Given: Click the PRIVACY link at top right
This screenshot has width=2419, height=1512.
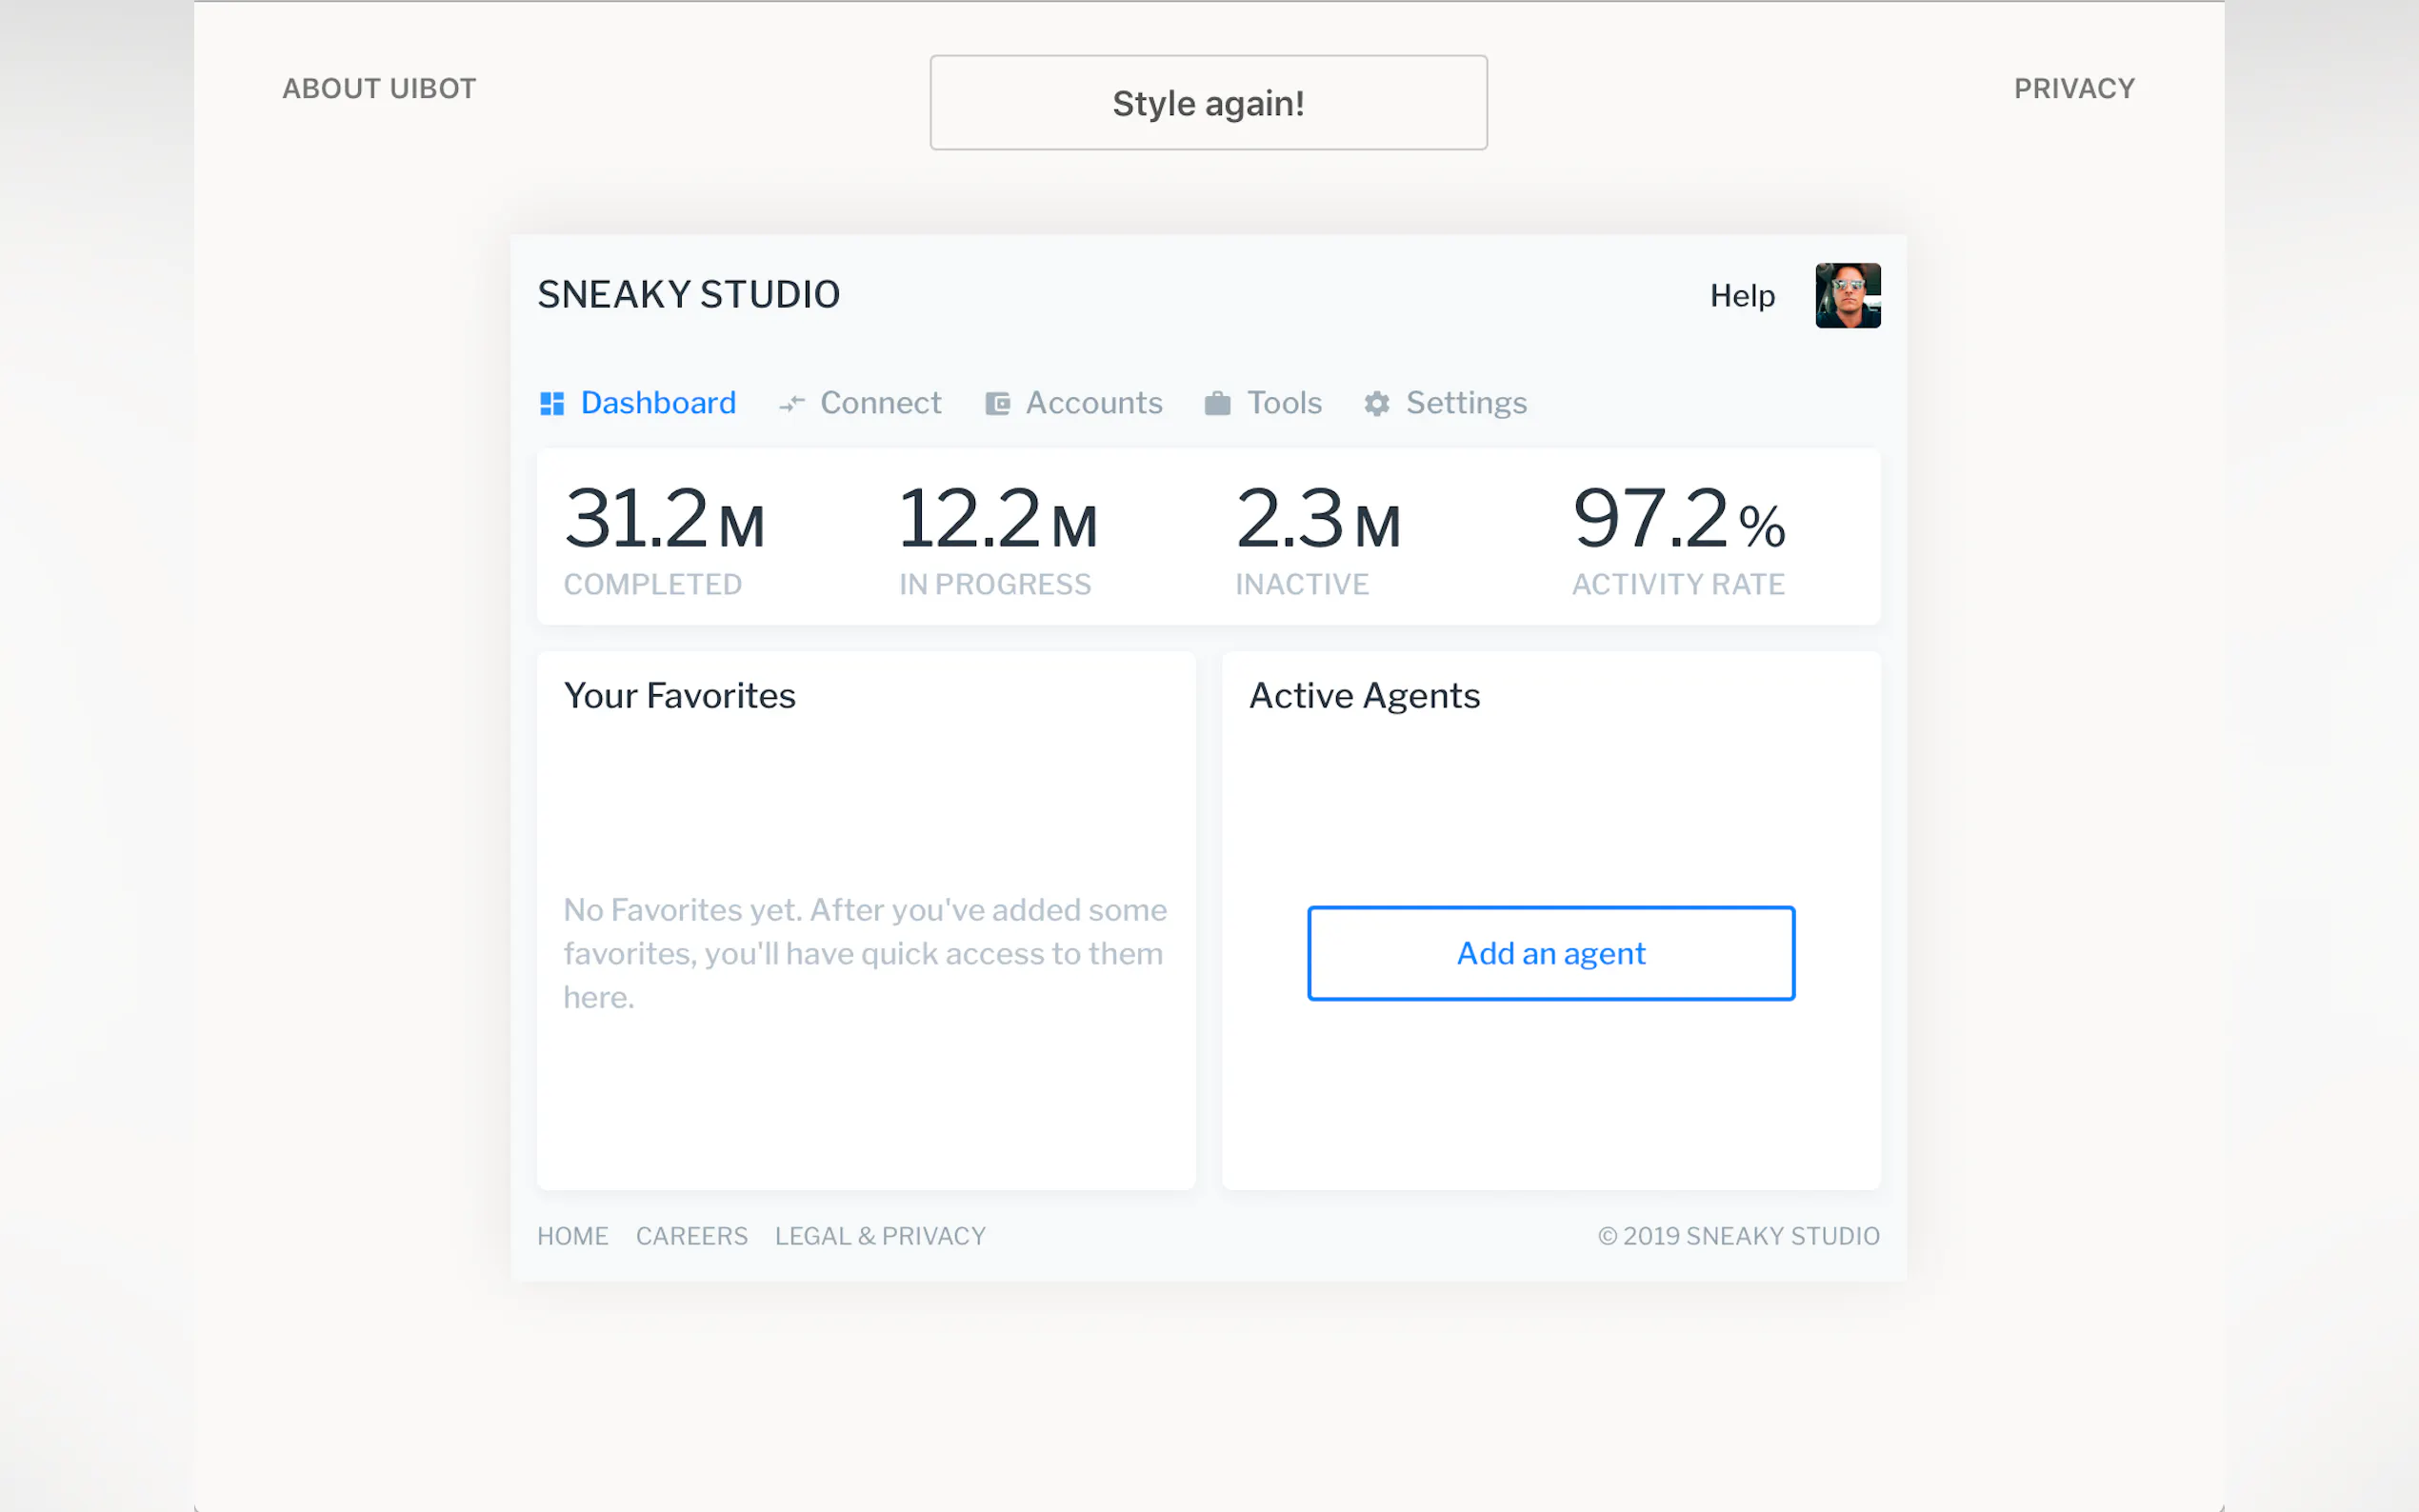Looking at the screenshot, I should (2074, 88).
